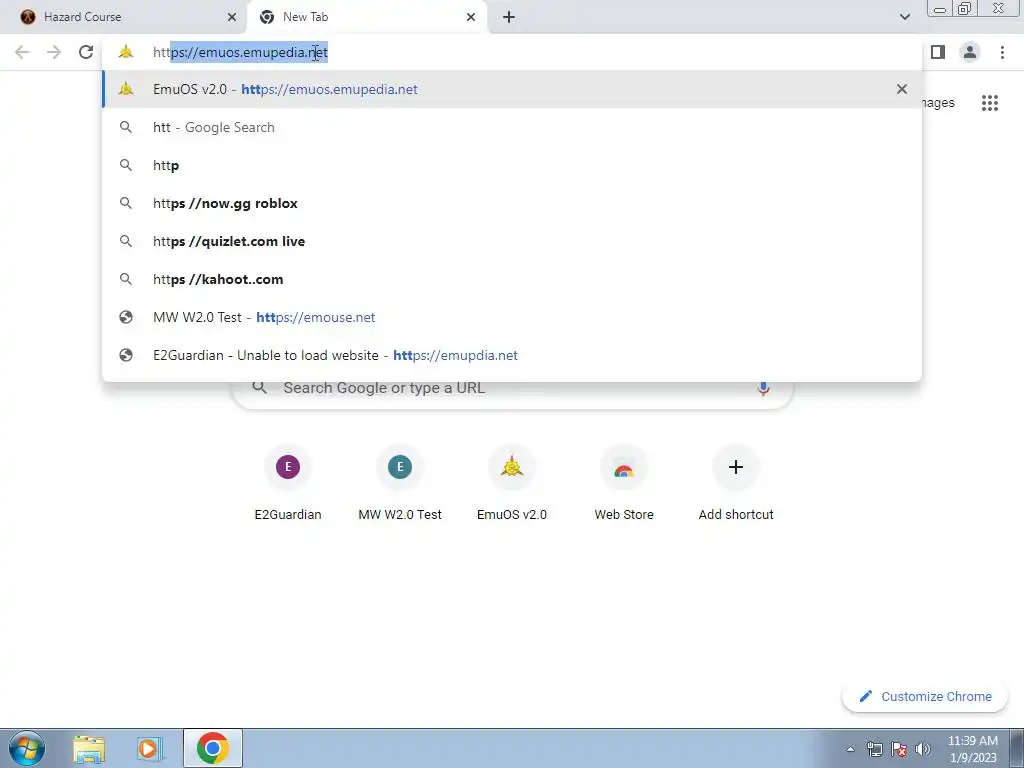Open Action Center flag icon
1024x768 pixels.
[x=899, y=749]
